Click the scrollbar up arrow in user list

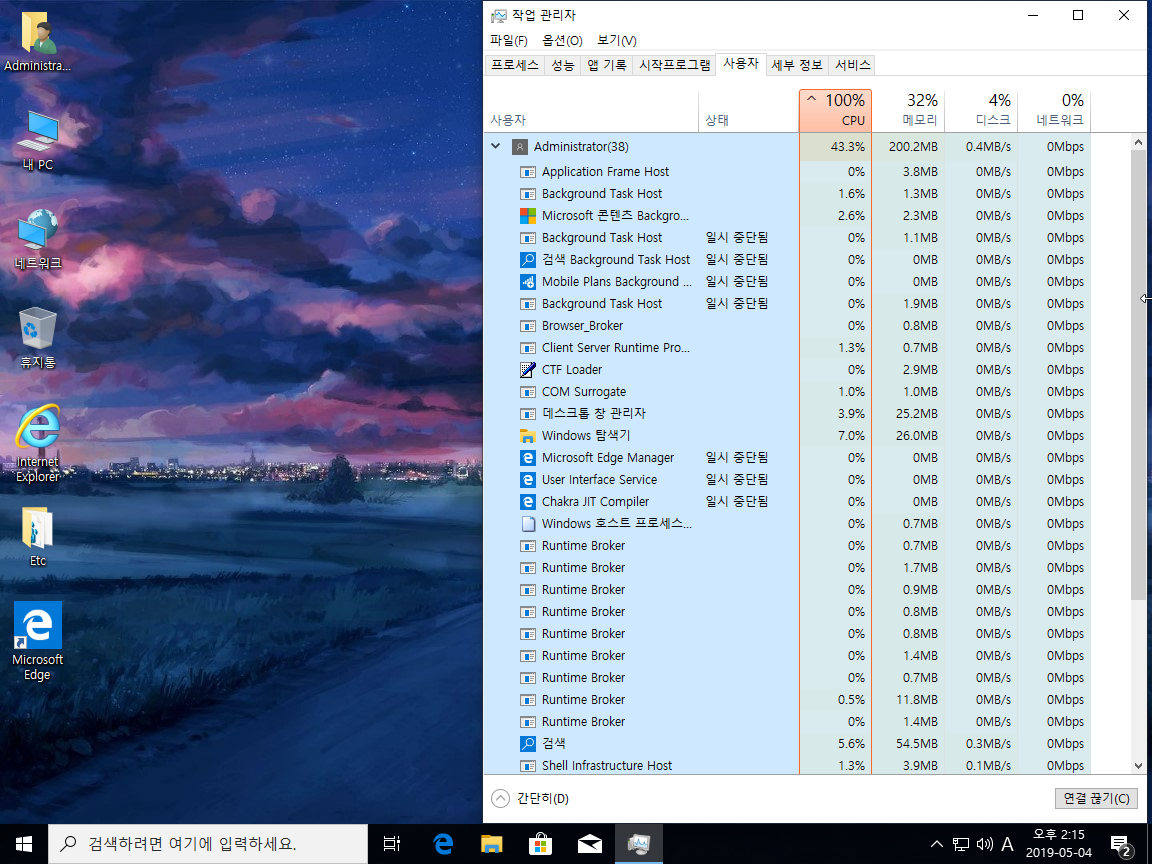click(1138, 142)
